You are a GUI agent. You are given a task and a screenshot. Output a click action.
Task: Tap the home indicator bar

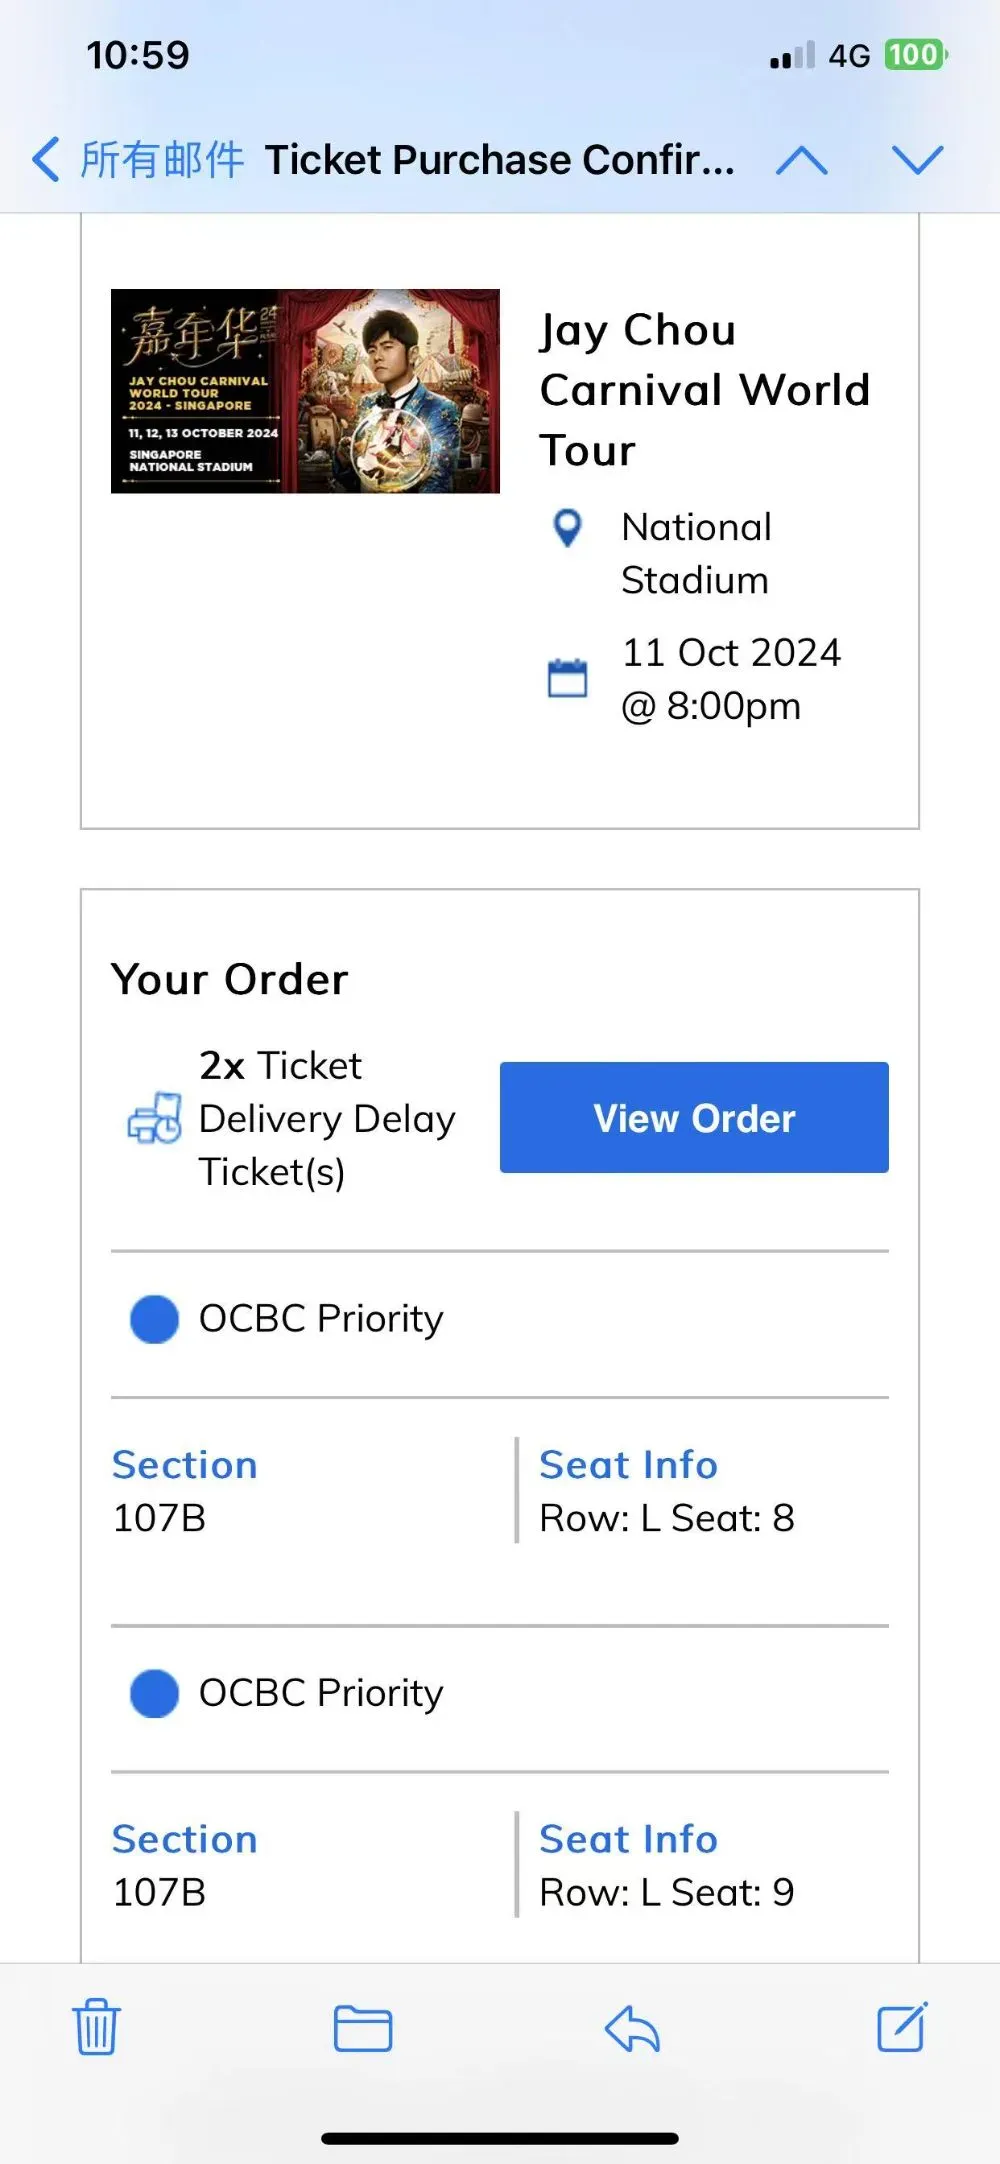coord(500,2138)
